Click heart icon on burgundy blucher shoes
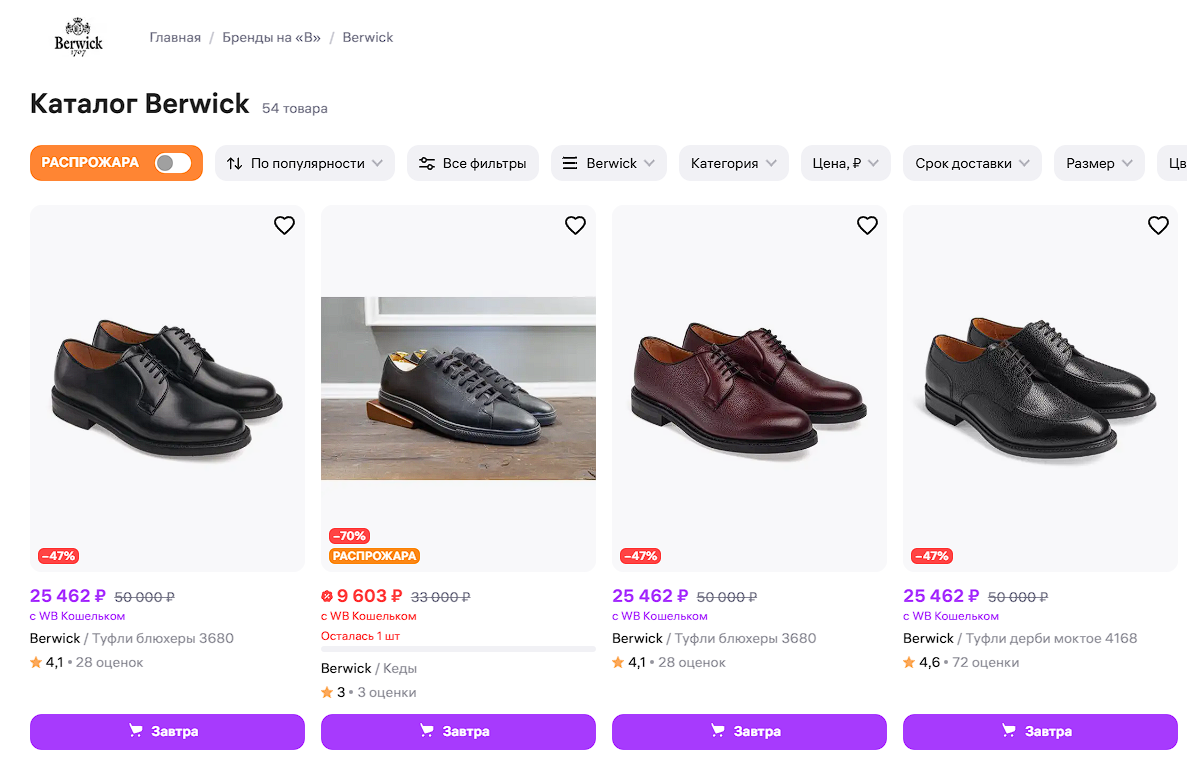 point(867,226)
